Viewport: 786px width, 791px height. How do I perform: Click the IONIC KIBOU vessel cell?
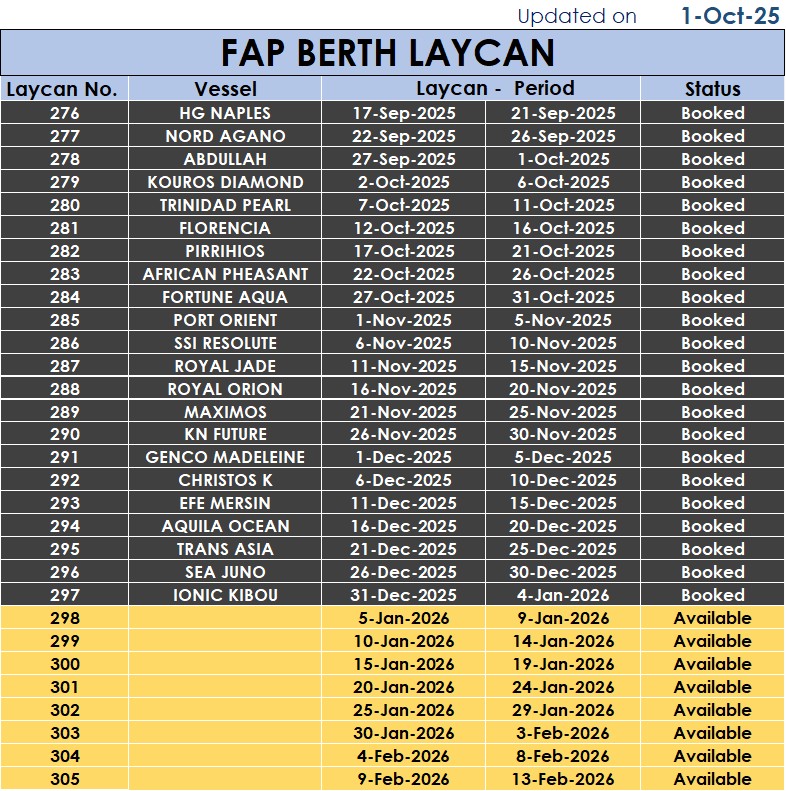coord(225,595)
